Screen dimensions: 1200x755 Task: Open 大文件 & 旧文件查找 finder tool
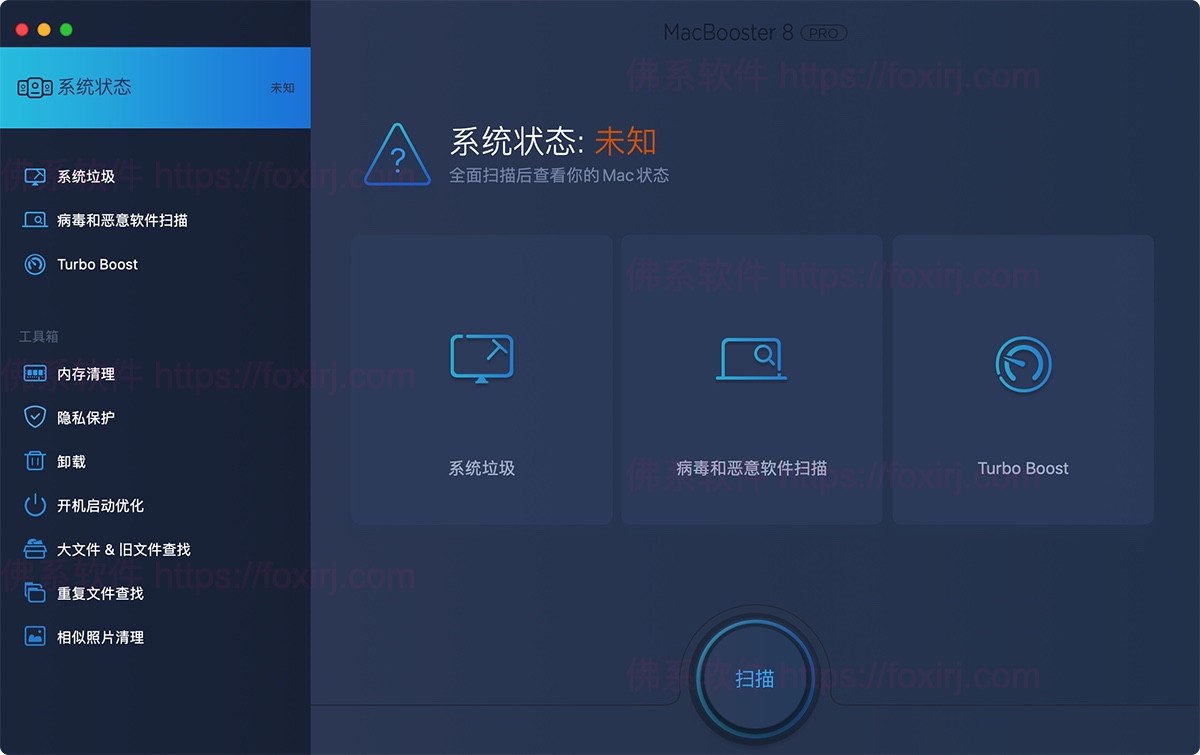click(33, 549)
